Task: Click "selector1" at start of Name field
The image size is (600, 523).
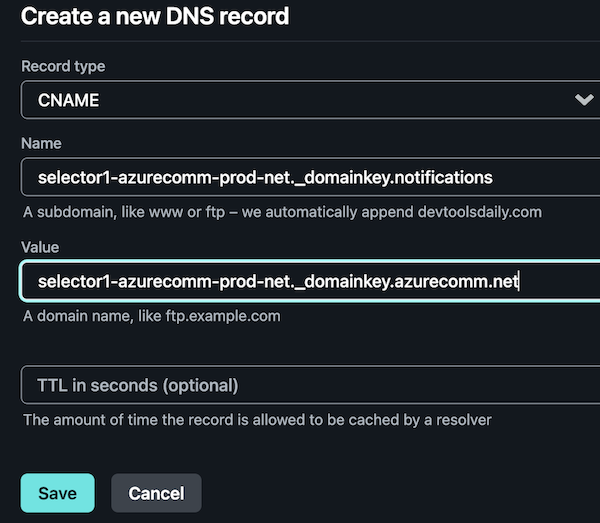Action: click(74, 178)
